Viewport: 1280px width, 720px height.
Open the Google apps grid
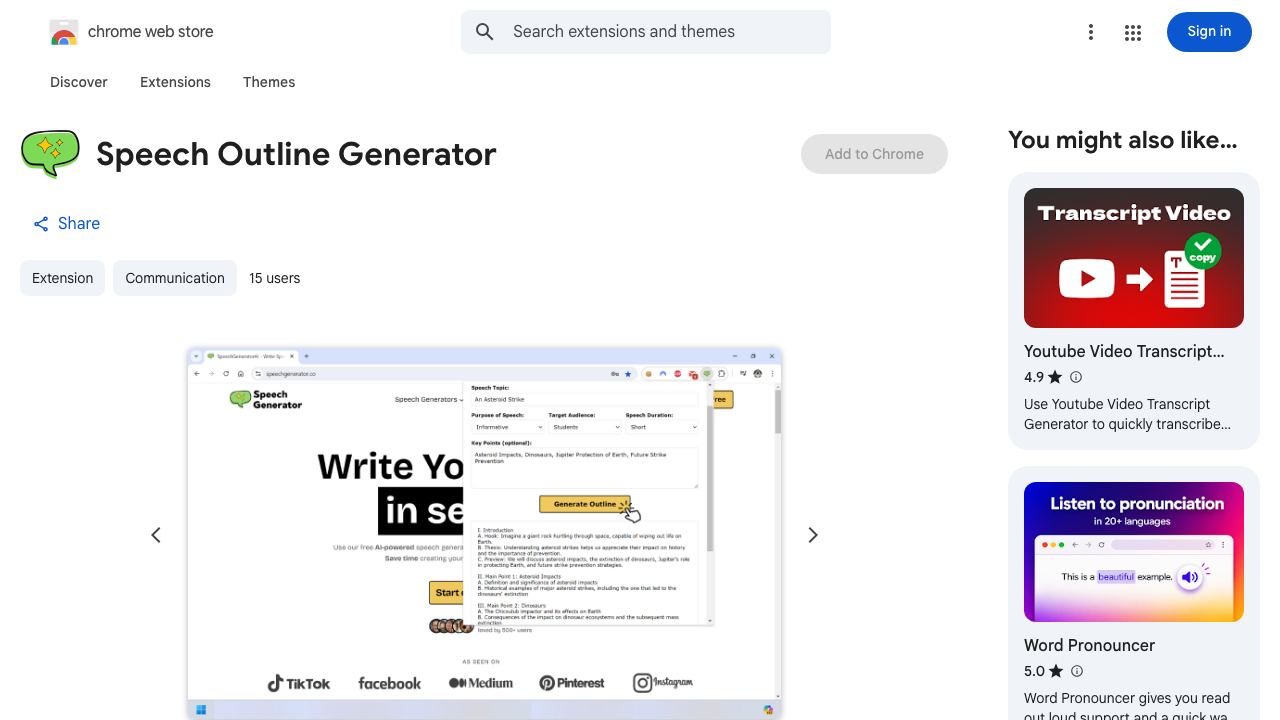point(1133,32)
